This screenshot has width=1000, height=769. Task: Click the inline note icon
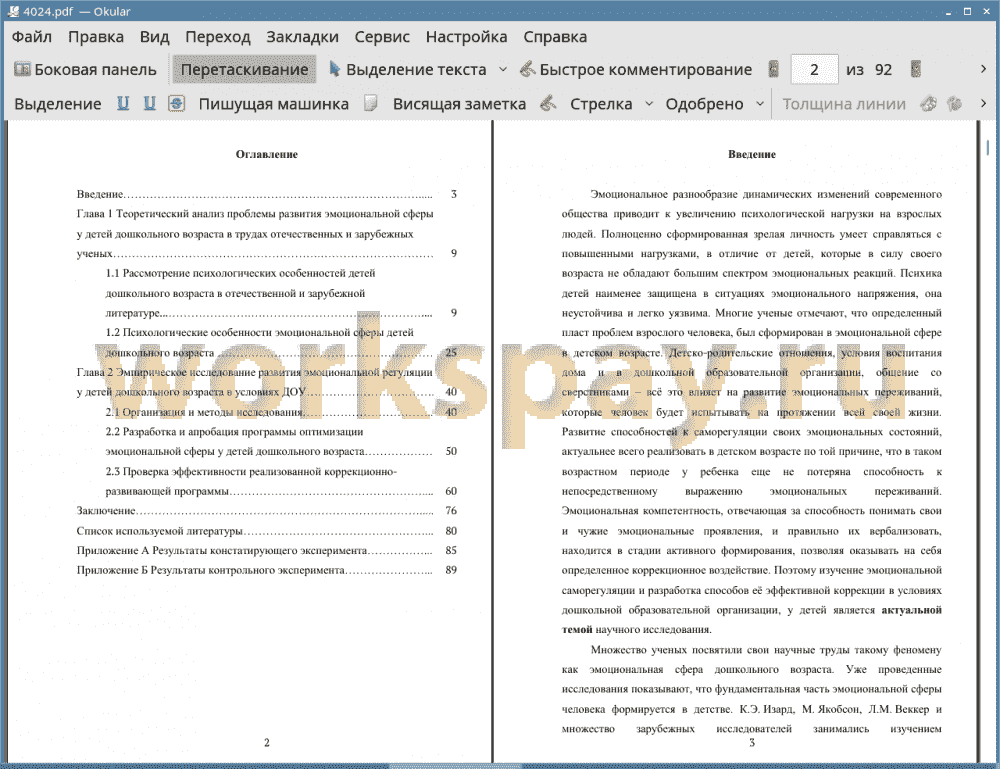pos(371,103)
